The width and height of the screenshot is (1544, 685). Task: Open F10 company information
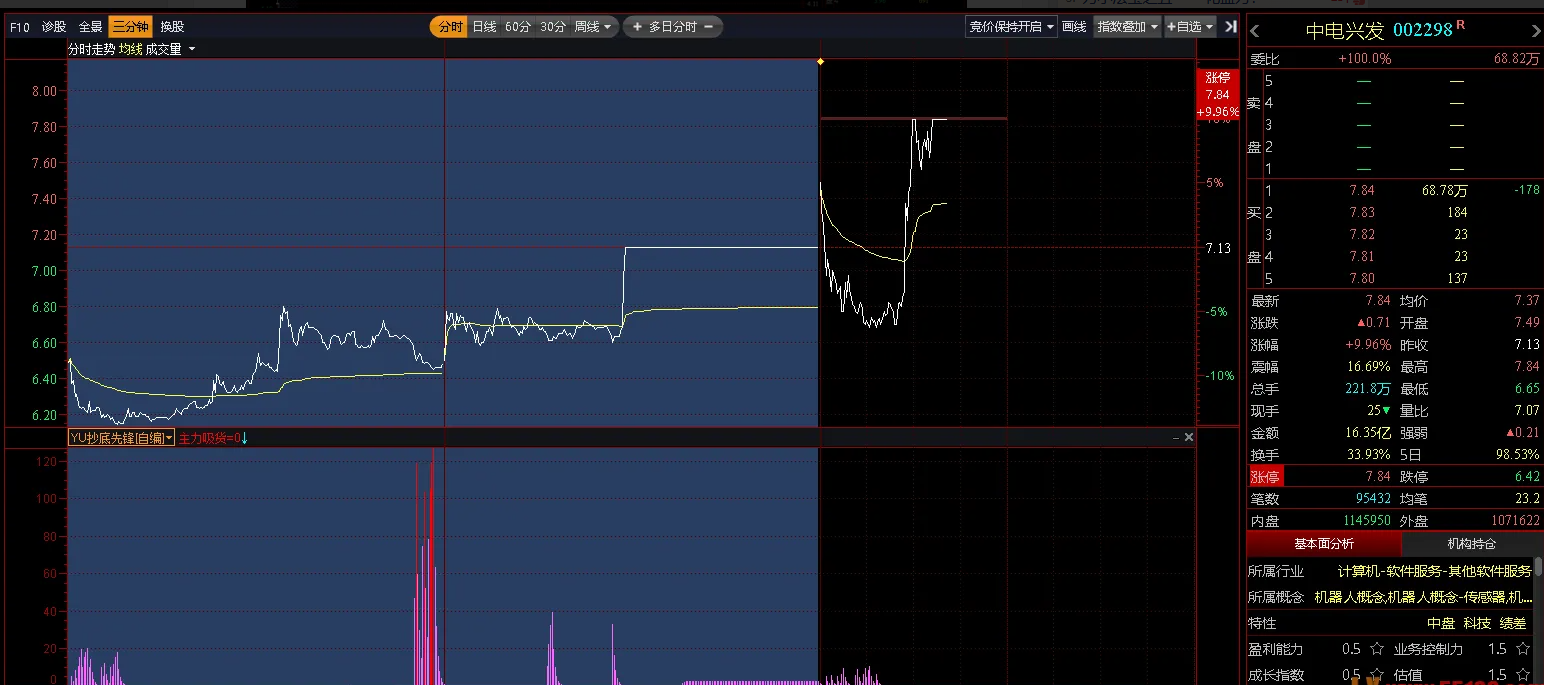[20, 27]
